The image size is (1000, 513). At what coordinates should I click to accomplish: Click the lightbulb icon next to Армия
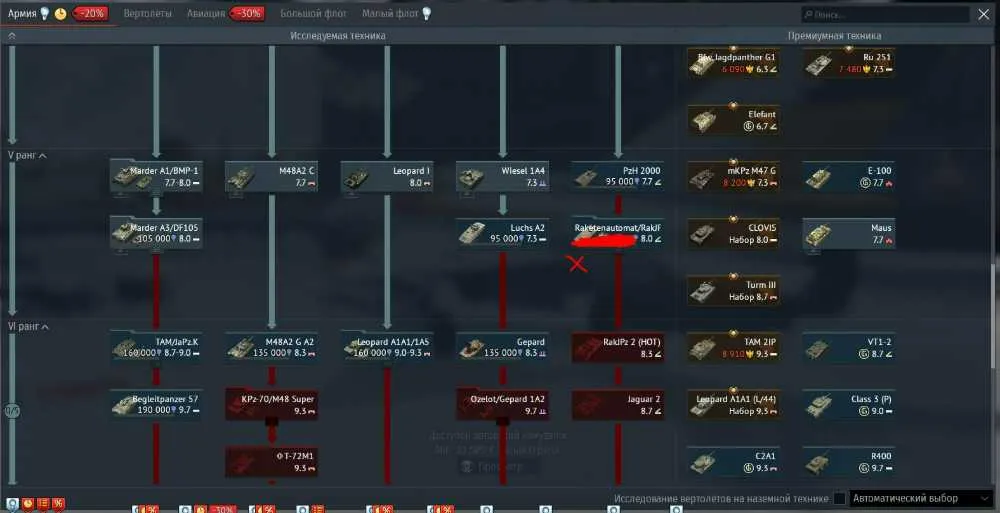pyautogui.click(x=44, y=13)
